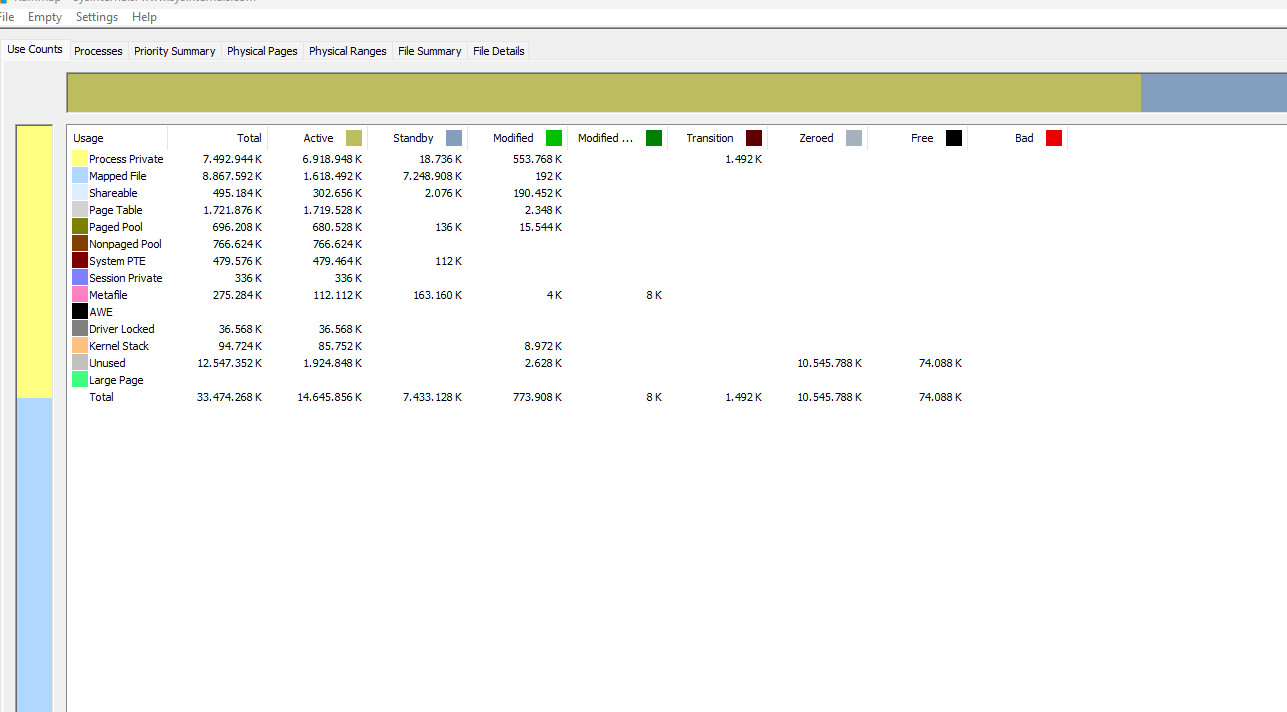Click the Metafile standby value 163.160 K
This screenshot has width=1287, height=712.
tap(438, 295)
